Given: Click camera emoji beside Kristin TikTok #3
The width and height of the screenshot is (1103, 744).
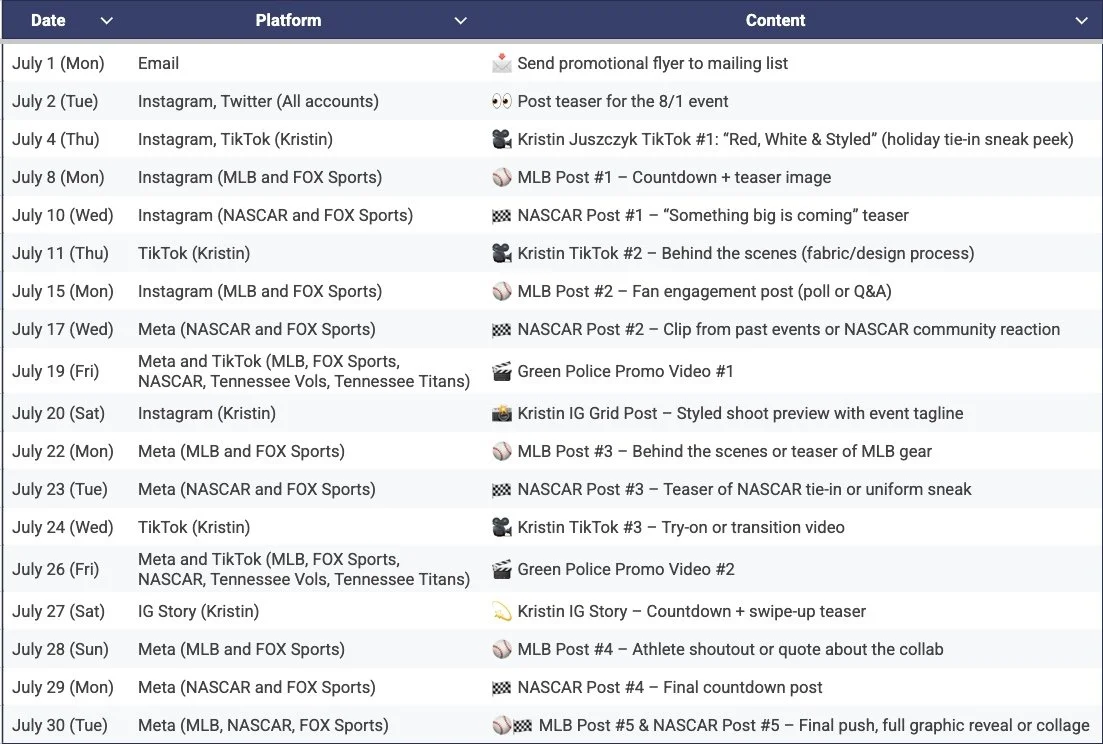Looking at the screenshot, I should click(502, 527).
